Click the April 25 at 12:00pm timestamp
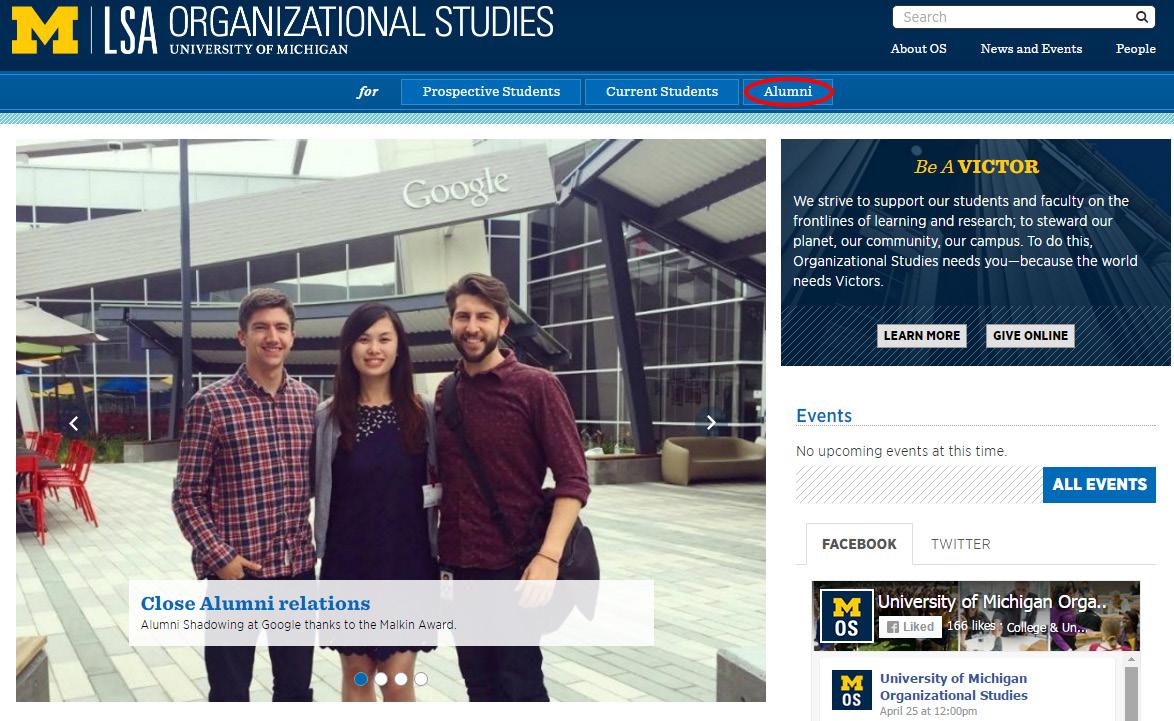This screenshot has height=721, width=1174. click(x=928, y=711)
